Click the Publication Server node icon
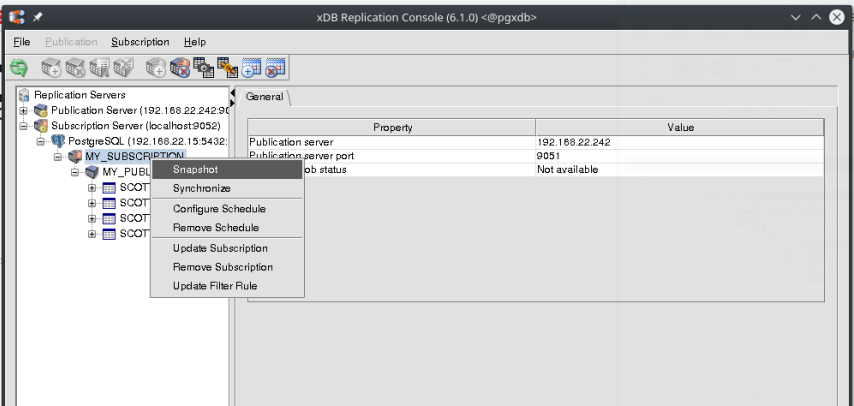The height and width of the screenshot is (406, 854). (x=41, y=111)
